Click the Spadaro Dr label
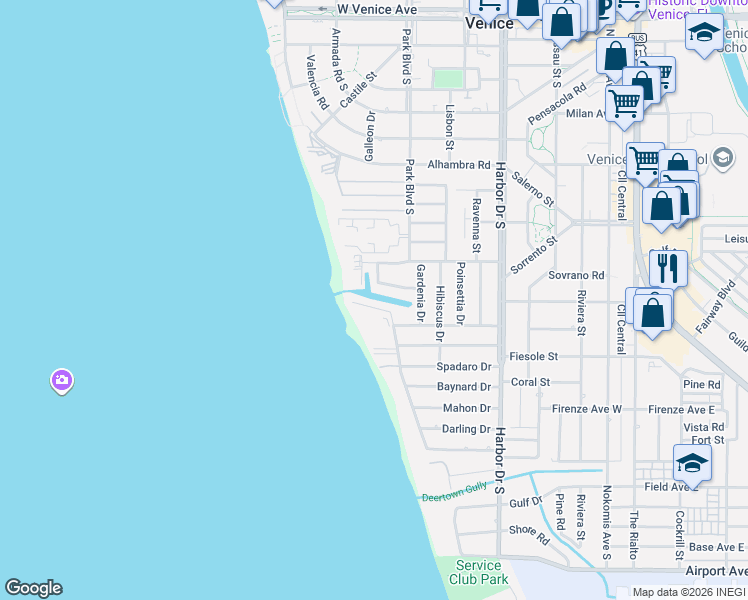This screenshot has height=600, width=748. point(464,366)
